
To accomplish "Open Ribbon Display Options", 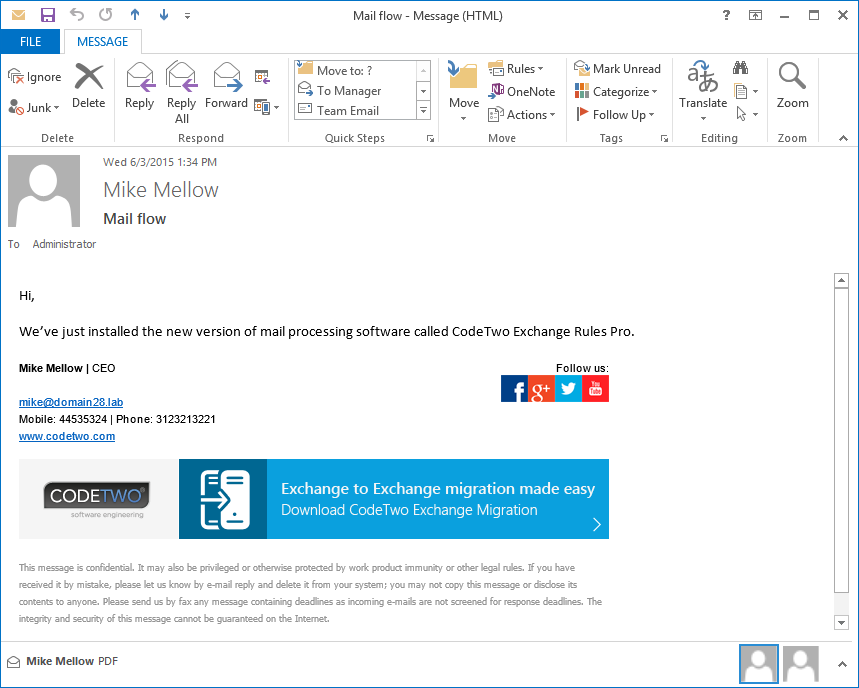I will [755, 15].
